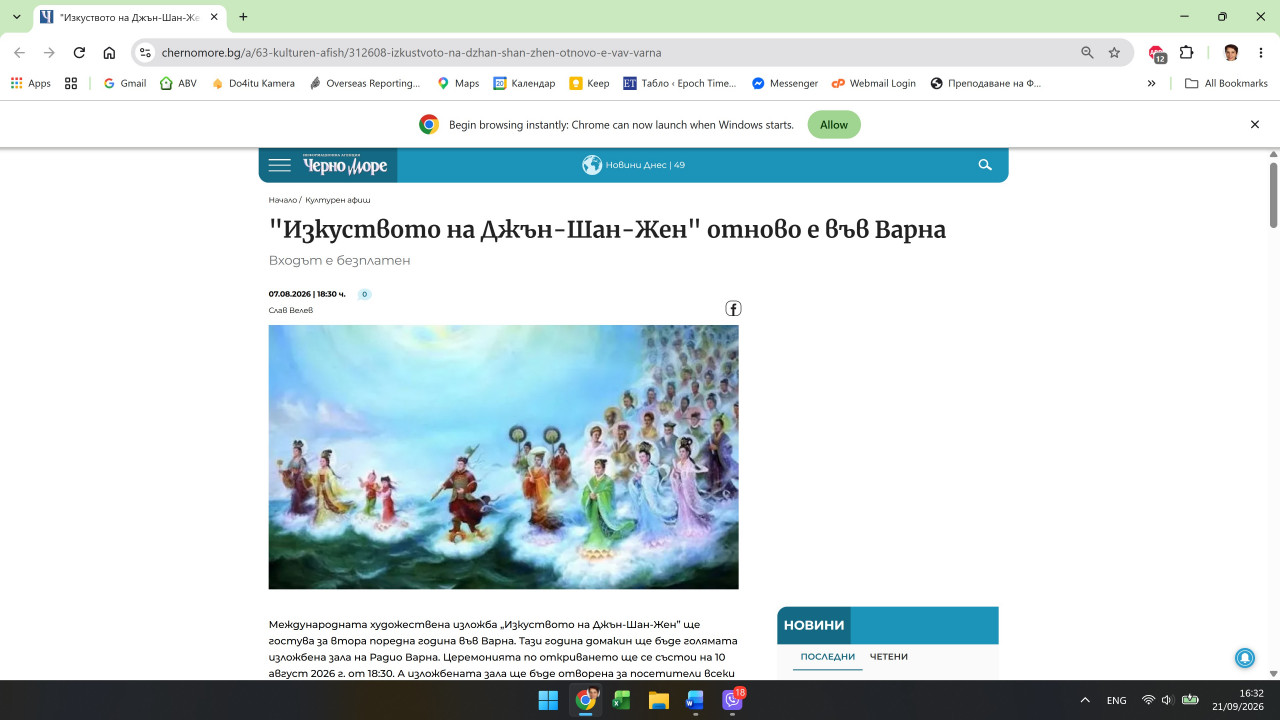Open the Културен афиш breadcrumb

pos(338,200)
